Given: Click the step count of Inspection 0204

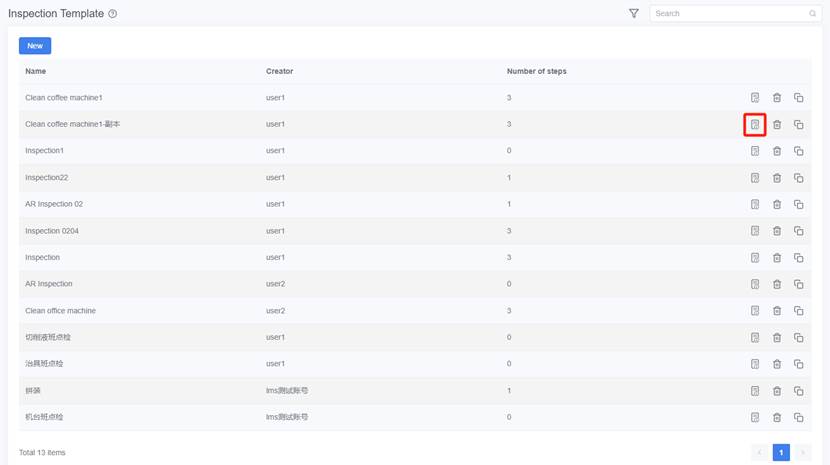Looking at the screenshot, I should click(509, 231).
